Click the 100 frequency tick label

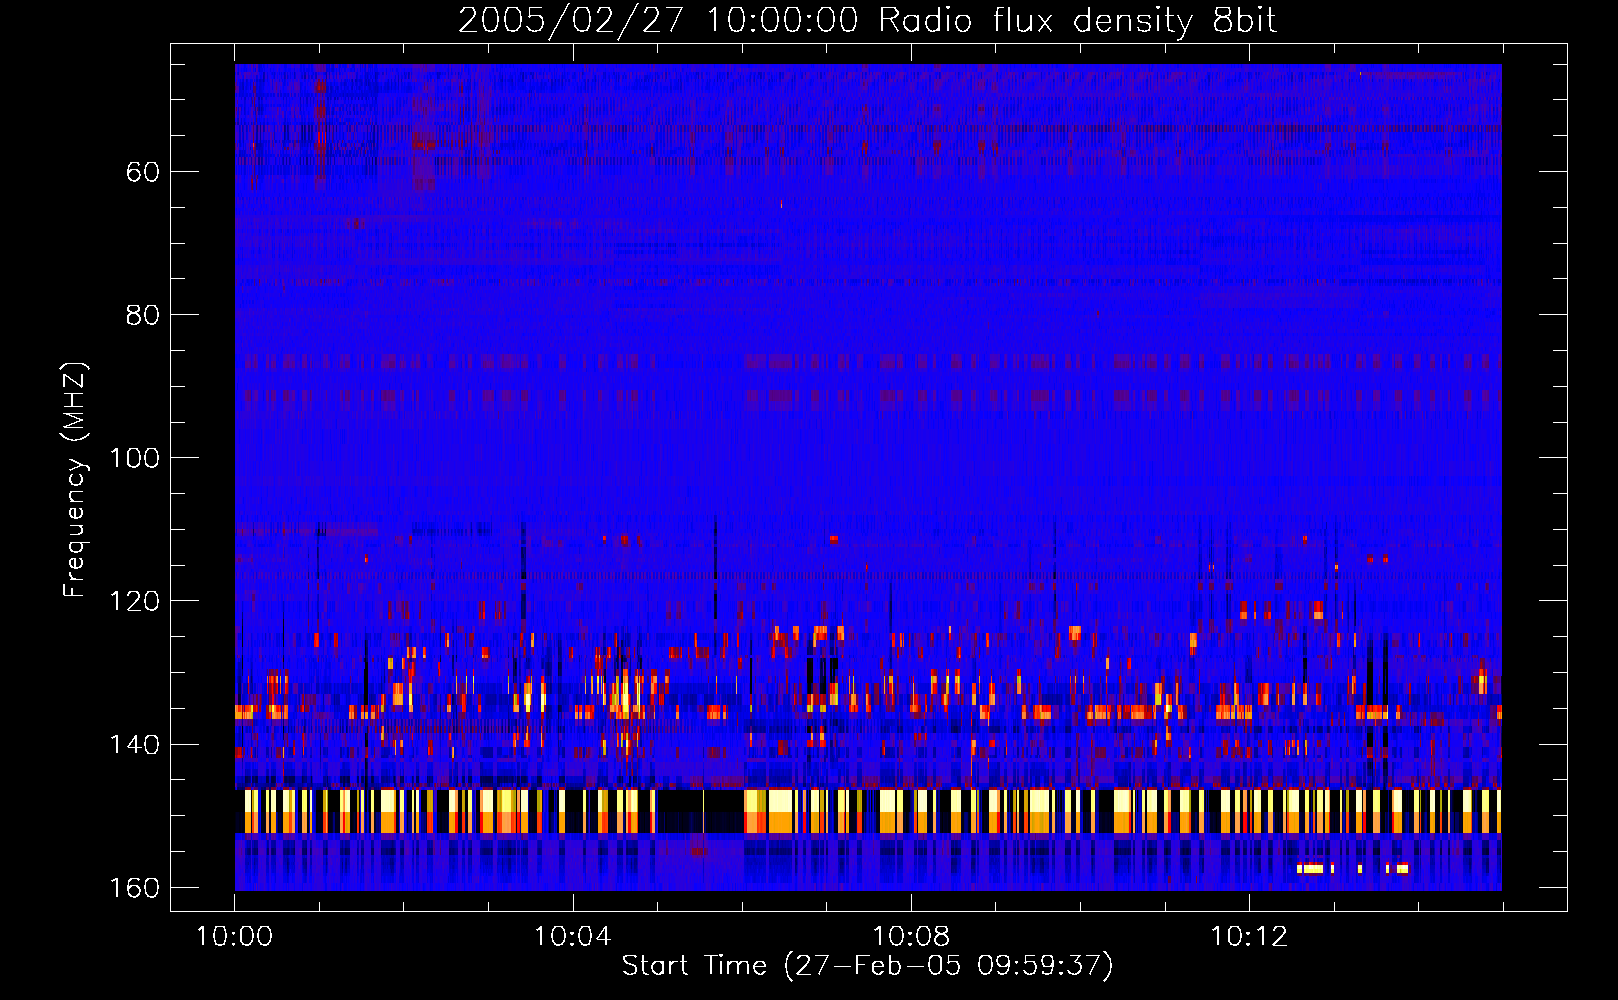[134, 458]
